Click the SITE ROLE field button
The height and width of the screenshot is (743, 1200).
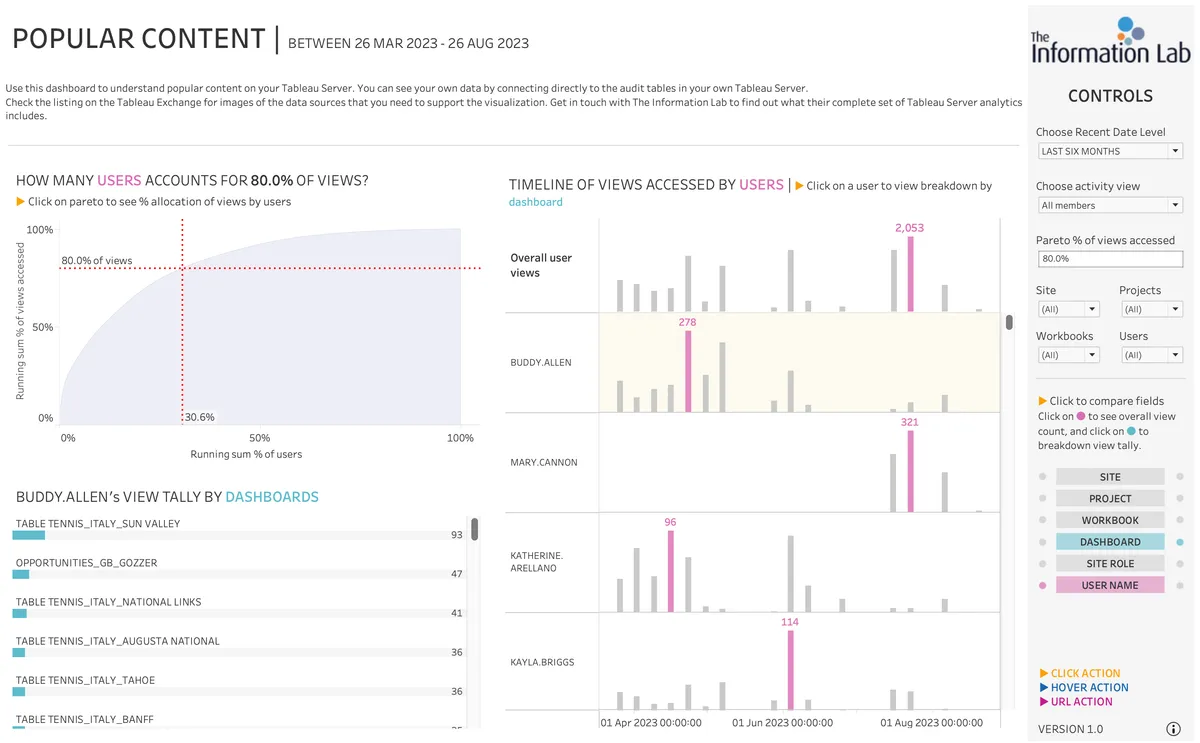point(1110,563)
